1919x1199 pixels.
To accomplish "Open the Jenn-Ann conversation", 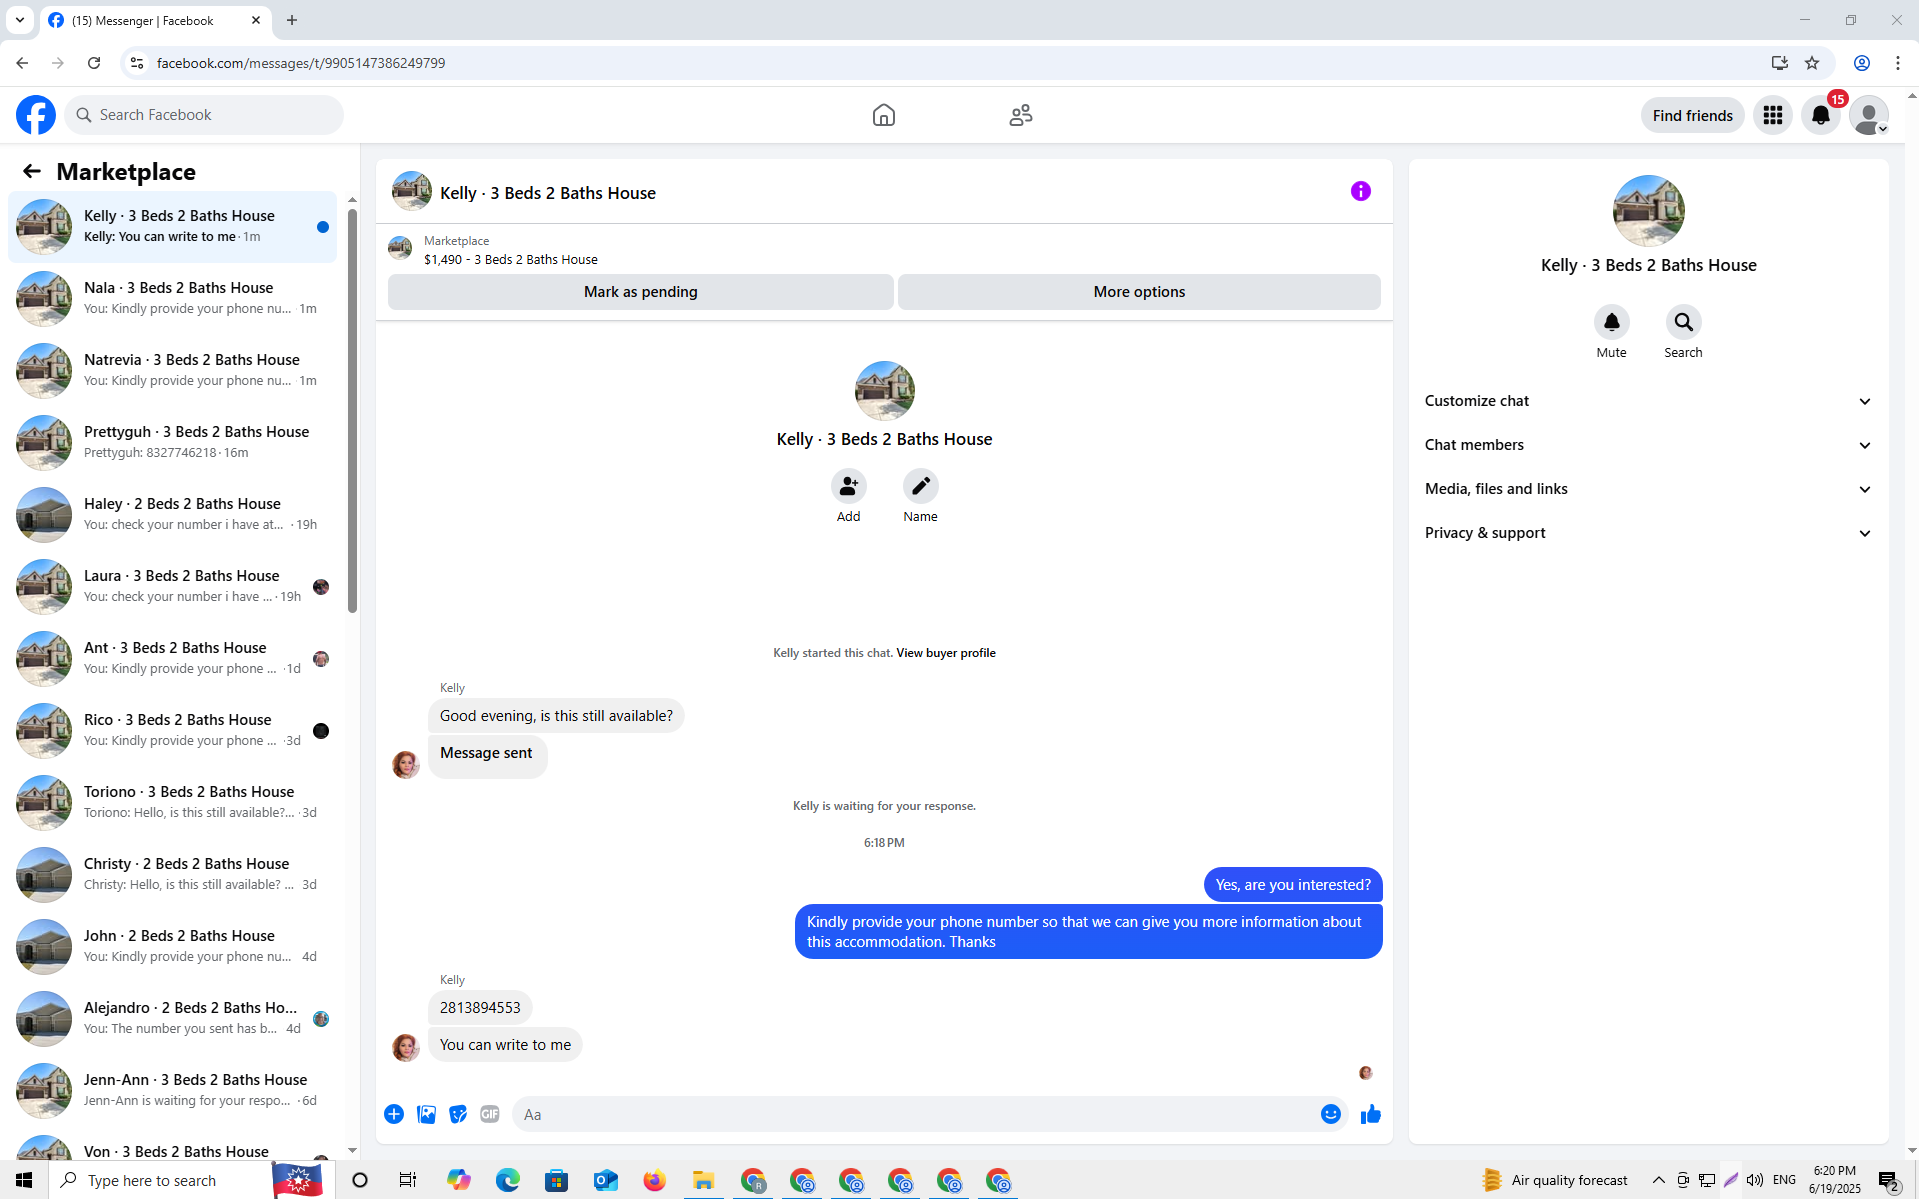I will 172,1090.
